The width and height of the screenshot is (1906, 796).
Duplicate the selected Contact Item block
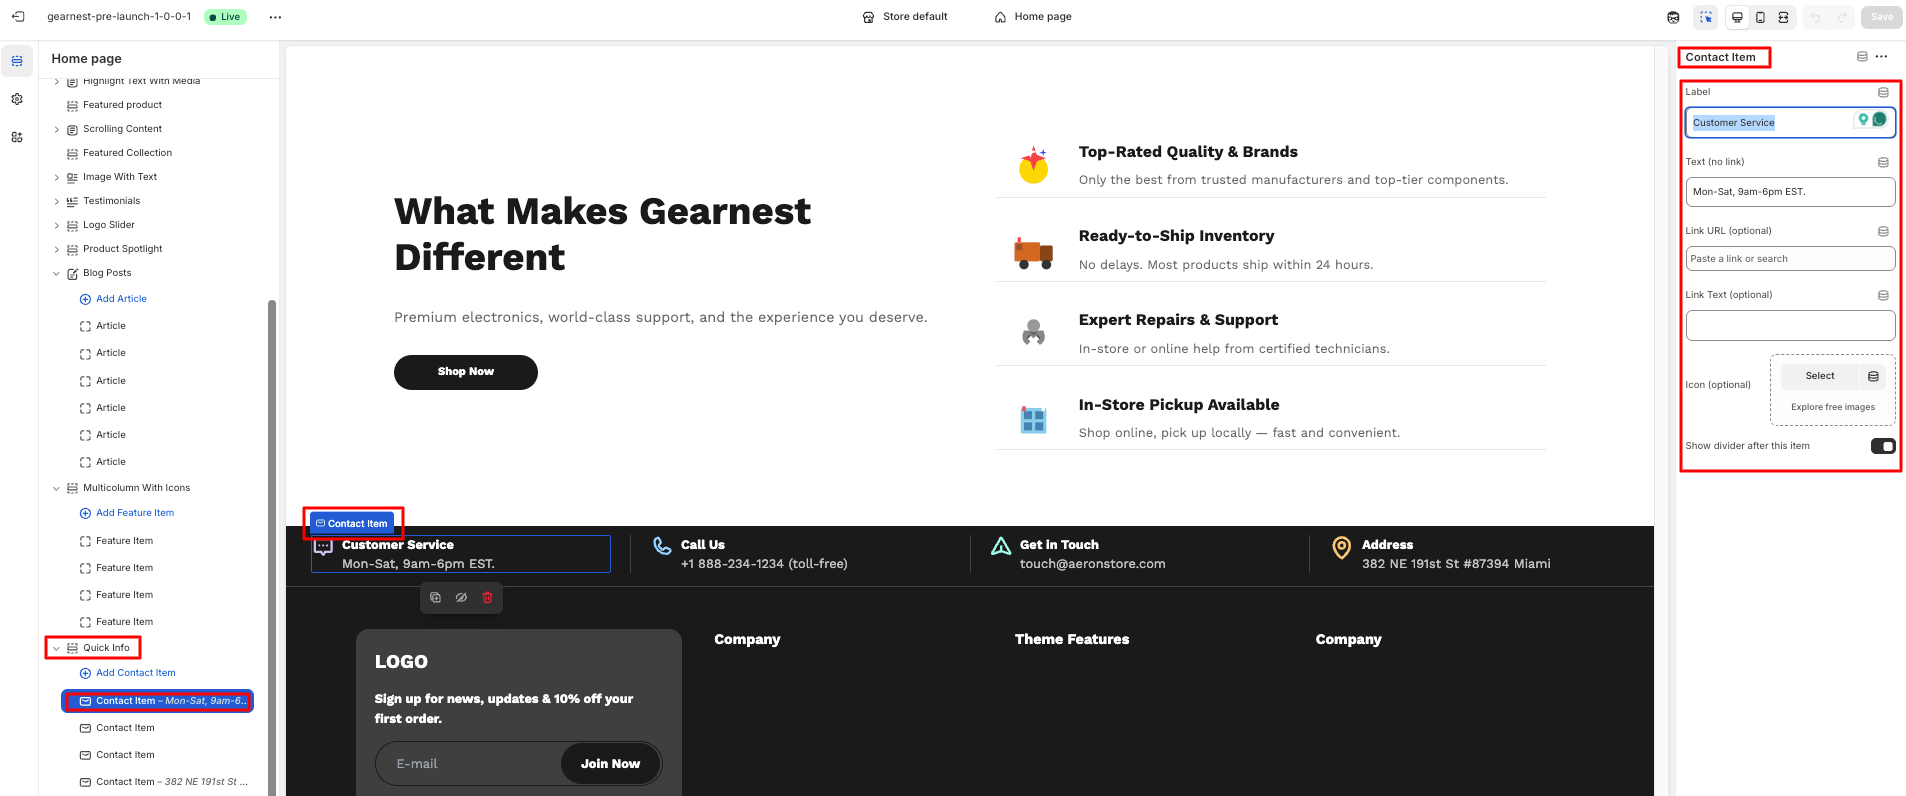pyautogui.click(x=435, y=598)
